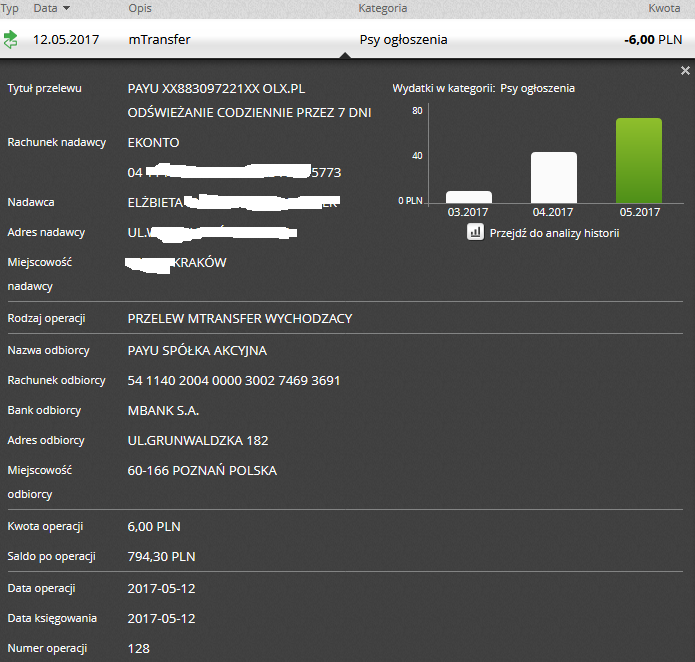This screenshot has width=695, height=662.
Task: Click the Opis column header
Action: click(140, 8)
